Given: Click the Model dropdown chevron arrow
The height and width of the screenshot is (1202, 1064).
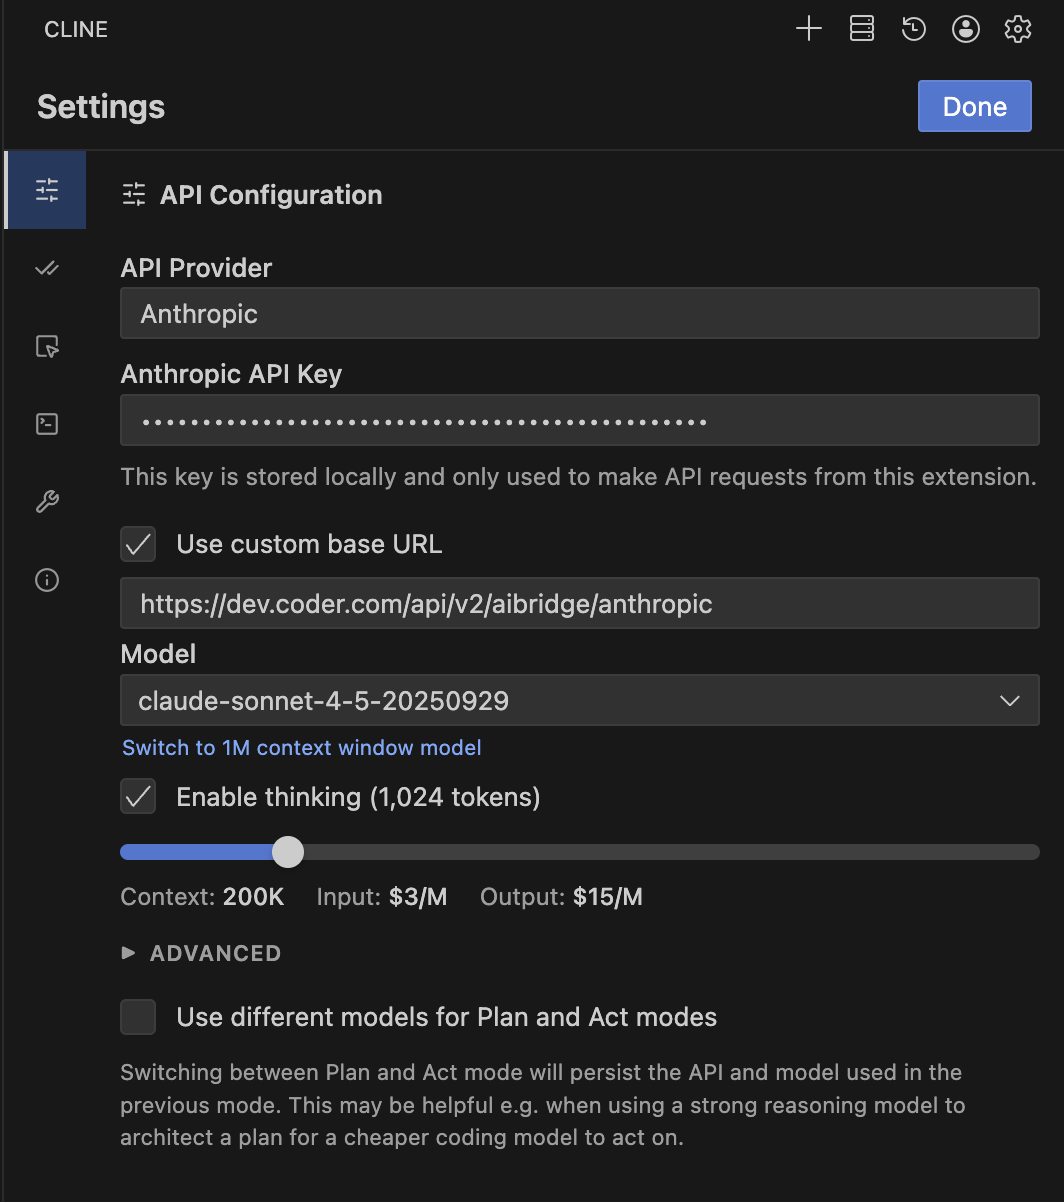Looking at the screenshot, I should [1009, 701].
